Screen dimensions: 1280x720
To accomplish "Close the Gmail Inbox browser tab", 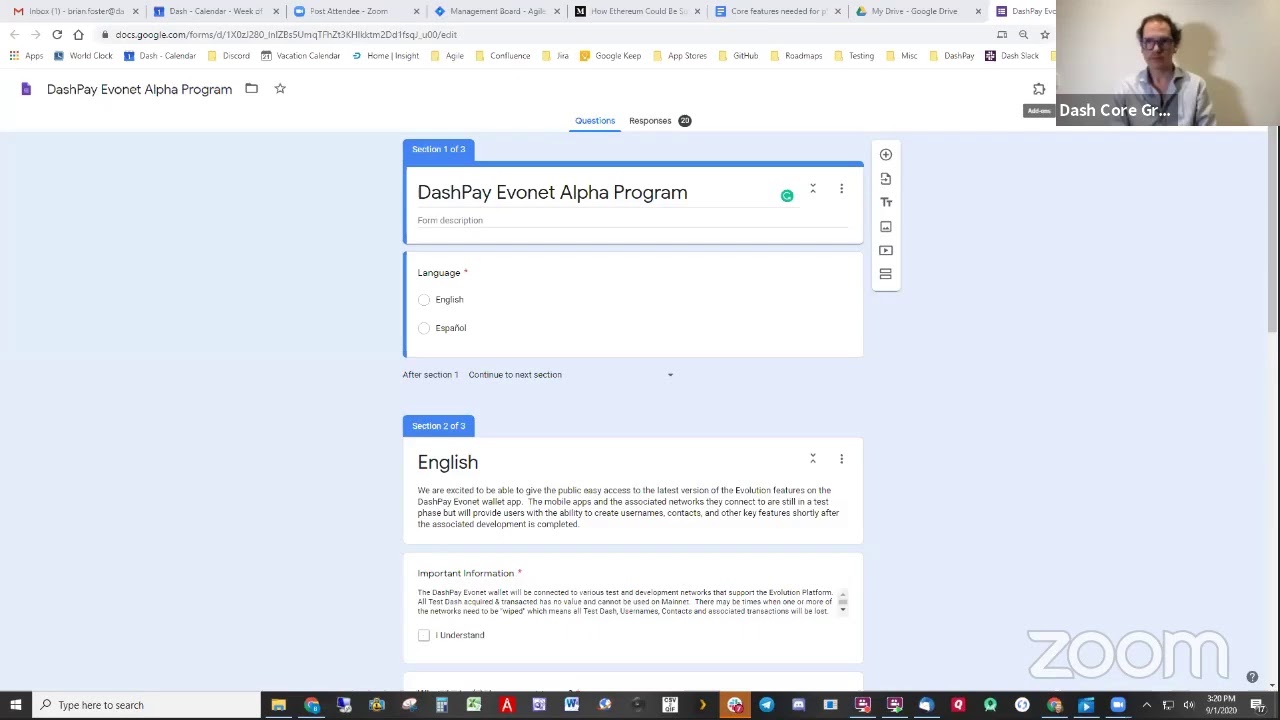I will coord(135,11).
